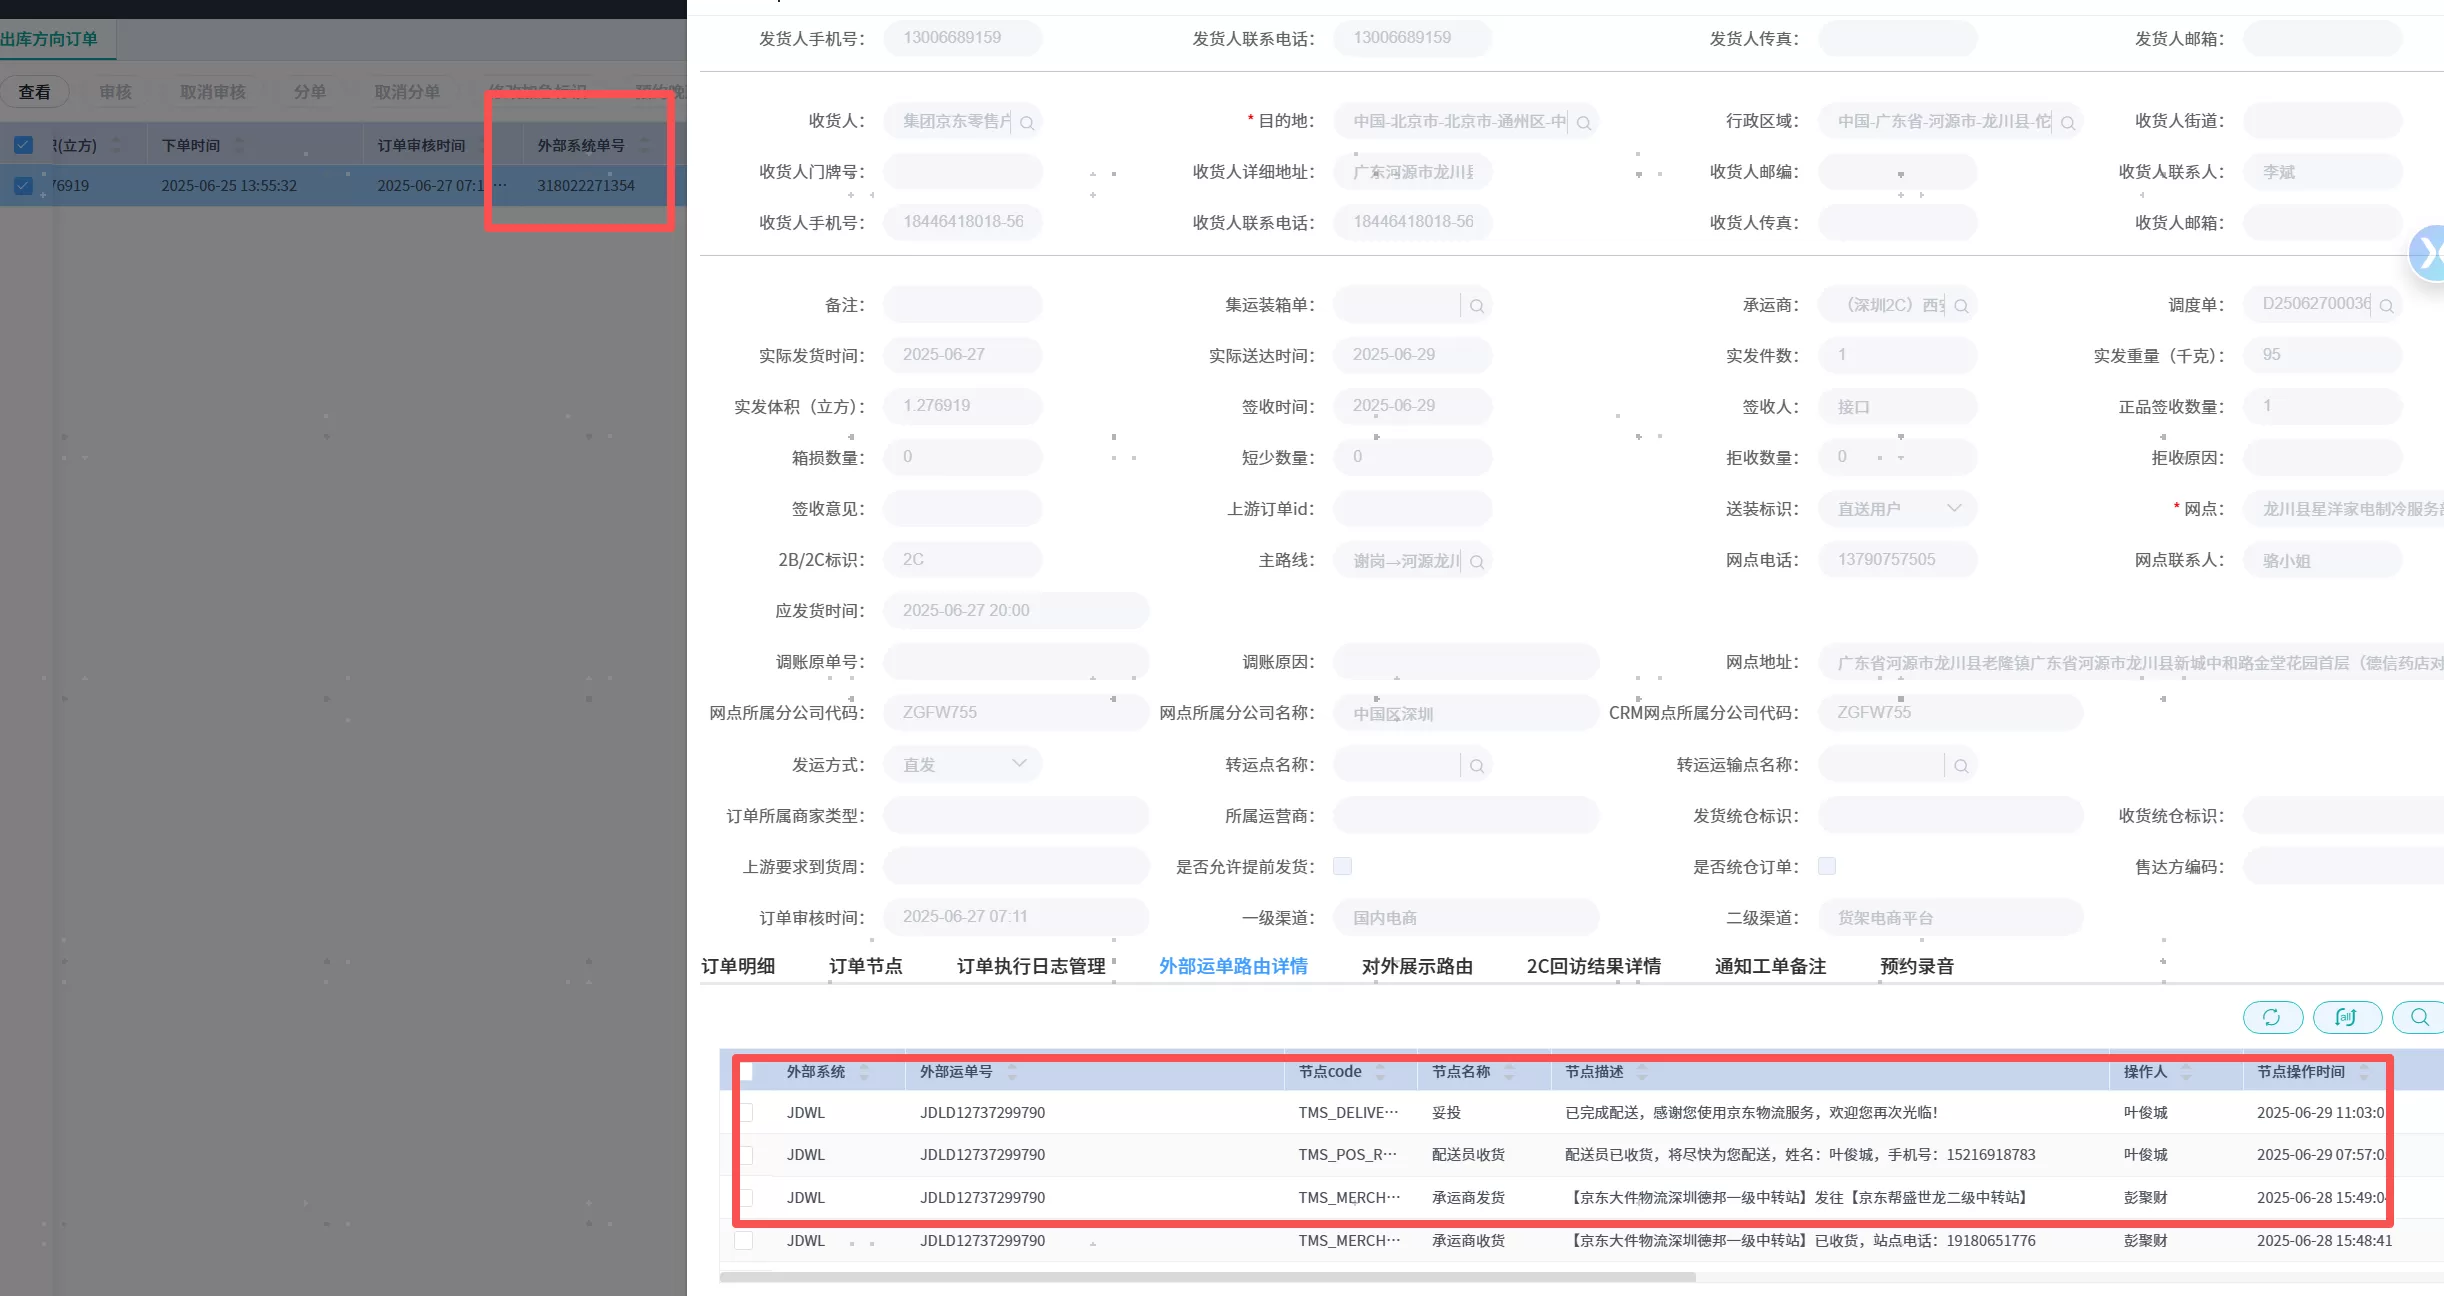Click the route table horizontal scrollbar
Screen dimensions: 2444x1296
[x=1207, y=1277]
